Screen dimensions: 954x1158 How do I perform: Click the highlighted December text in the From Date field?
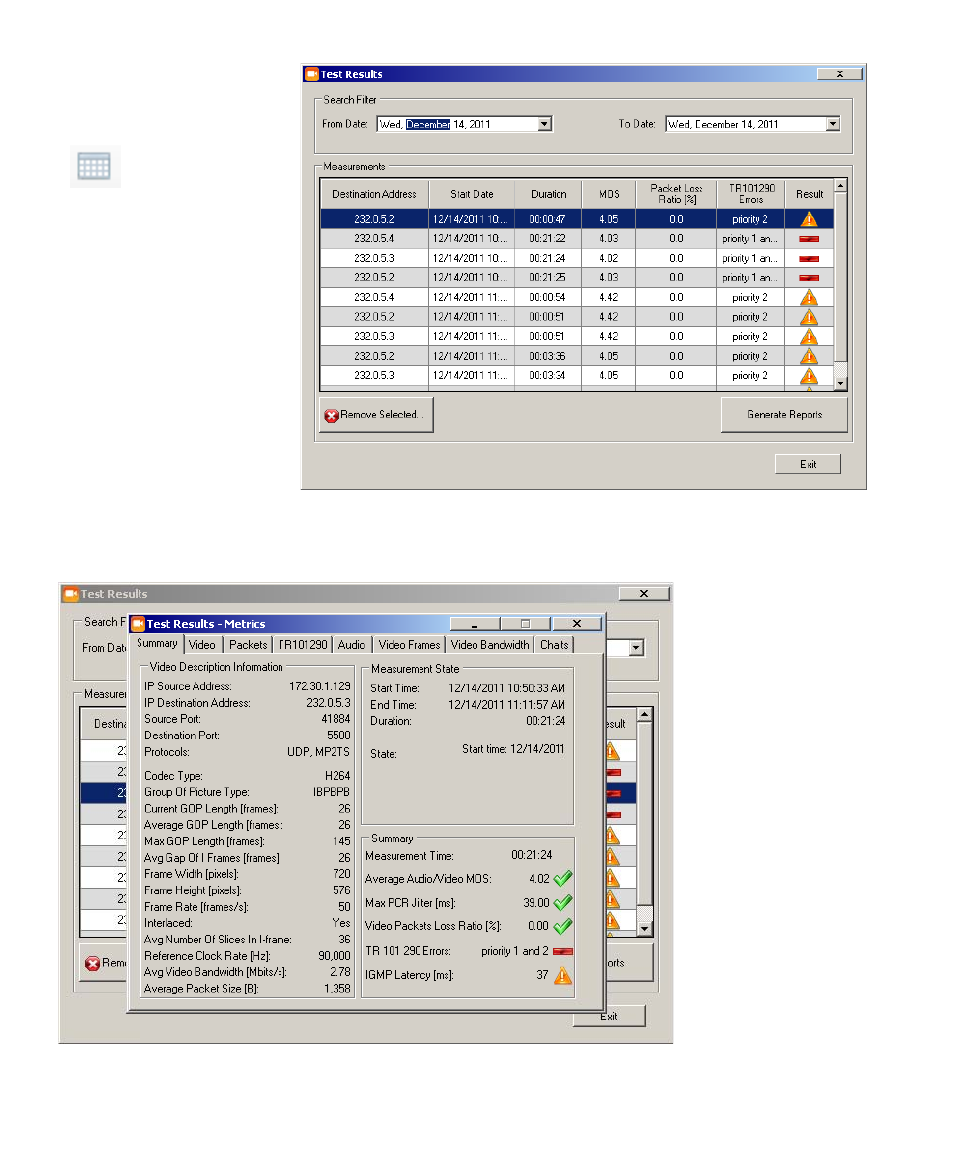point(428,124)
